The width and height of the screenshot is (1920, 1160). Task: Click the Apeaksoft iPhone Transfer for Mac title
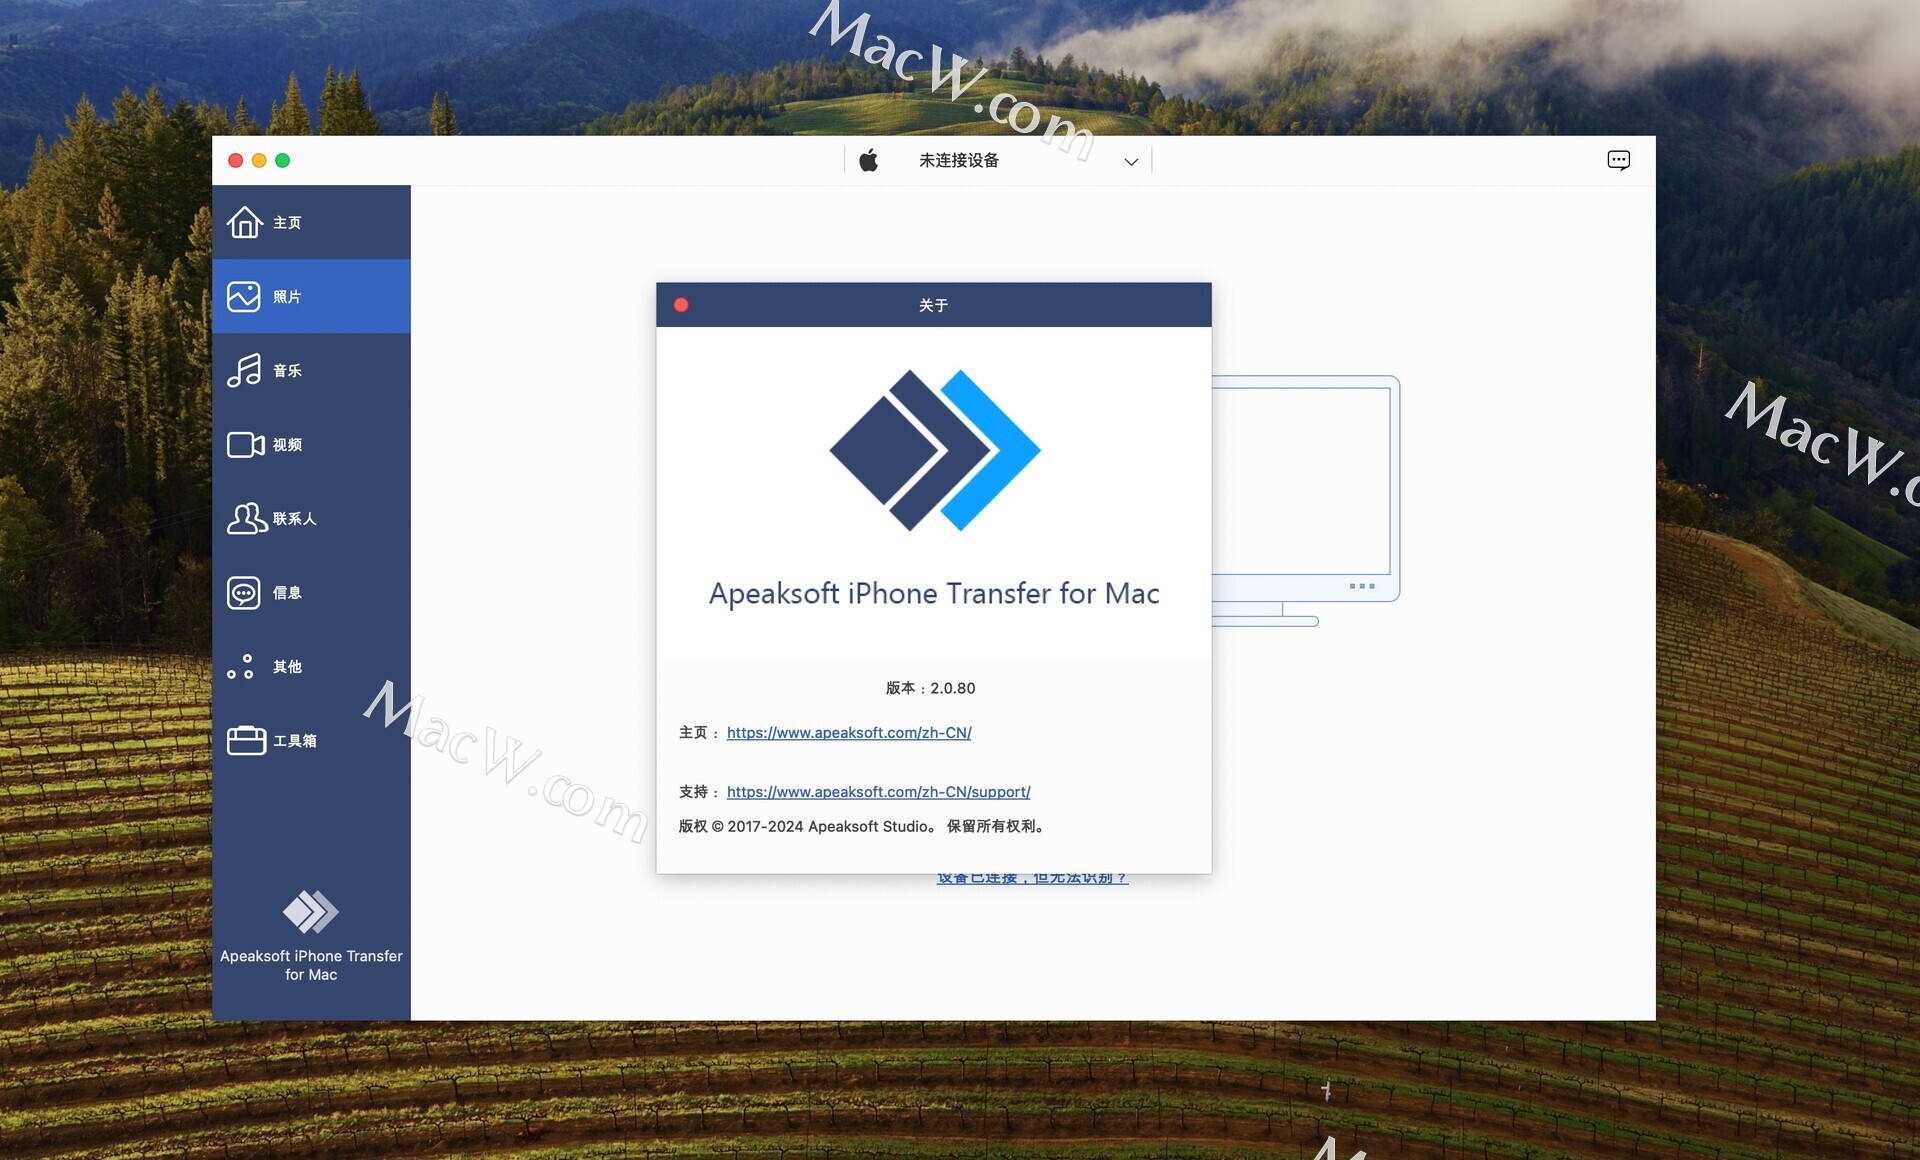click(x=934, y=593)
